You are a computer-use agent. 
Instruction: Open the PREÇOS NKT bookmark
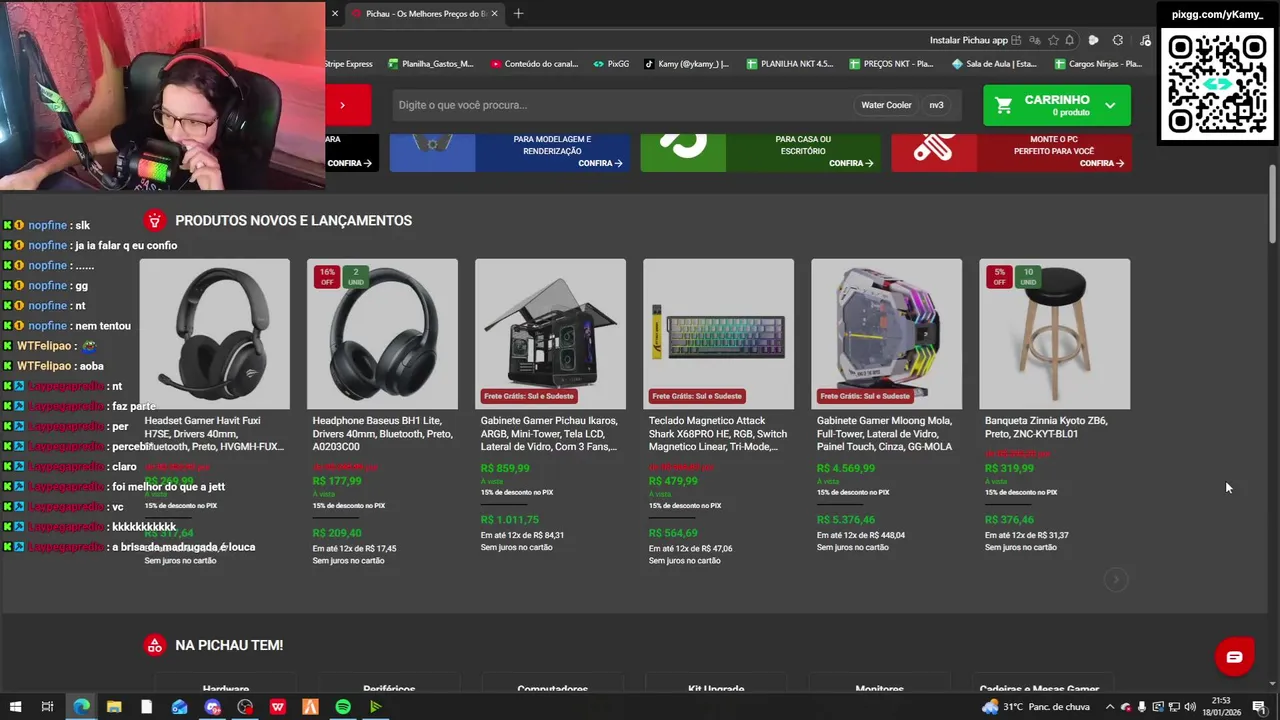[x=891, y=64]
